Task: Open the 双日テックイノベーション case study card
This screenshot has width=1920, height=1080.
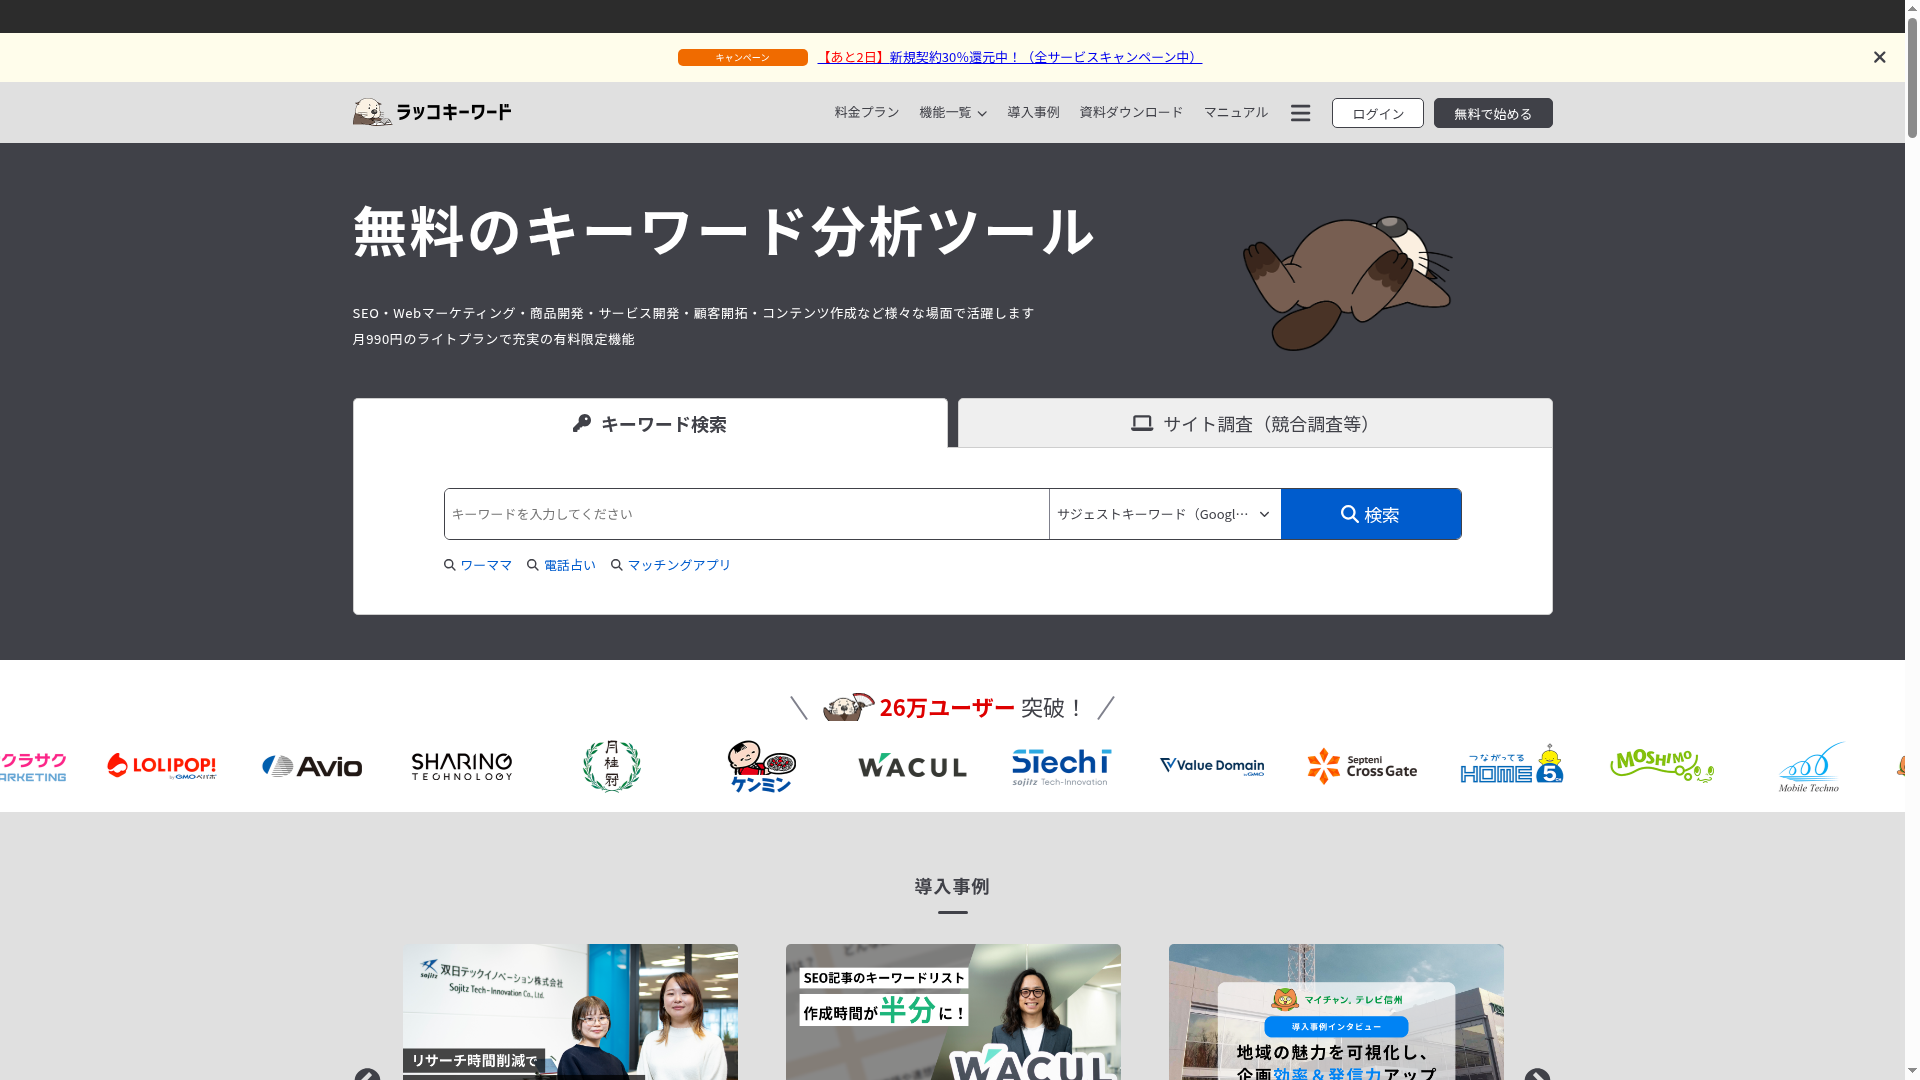Action: [x=570, y=1012]
